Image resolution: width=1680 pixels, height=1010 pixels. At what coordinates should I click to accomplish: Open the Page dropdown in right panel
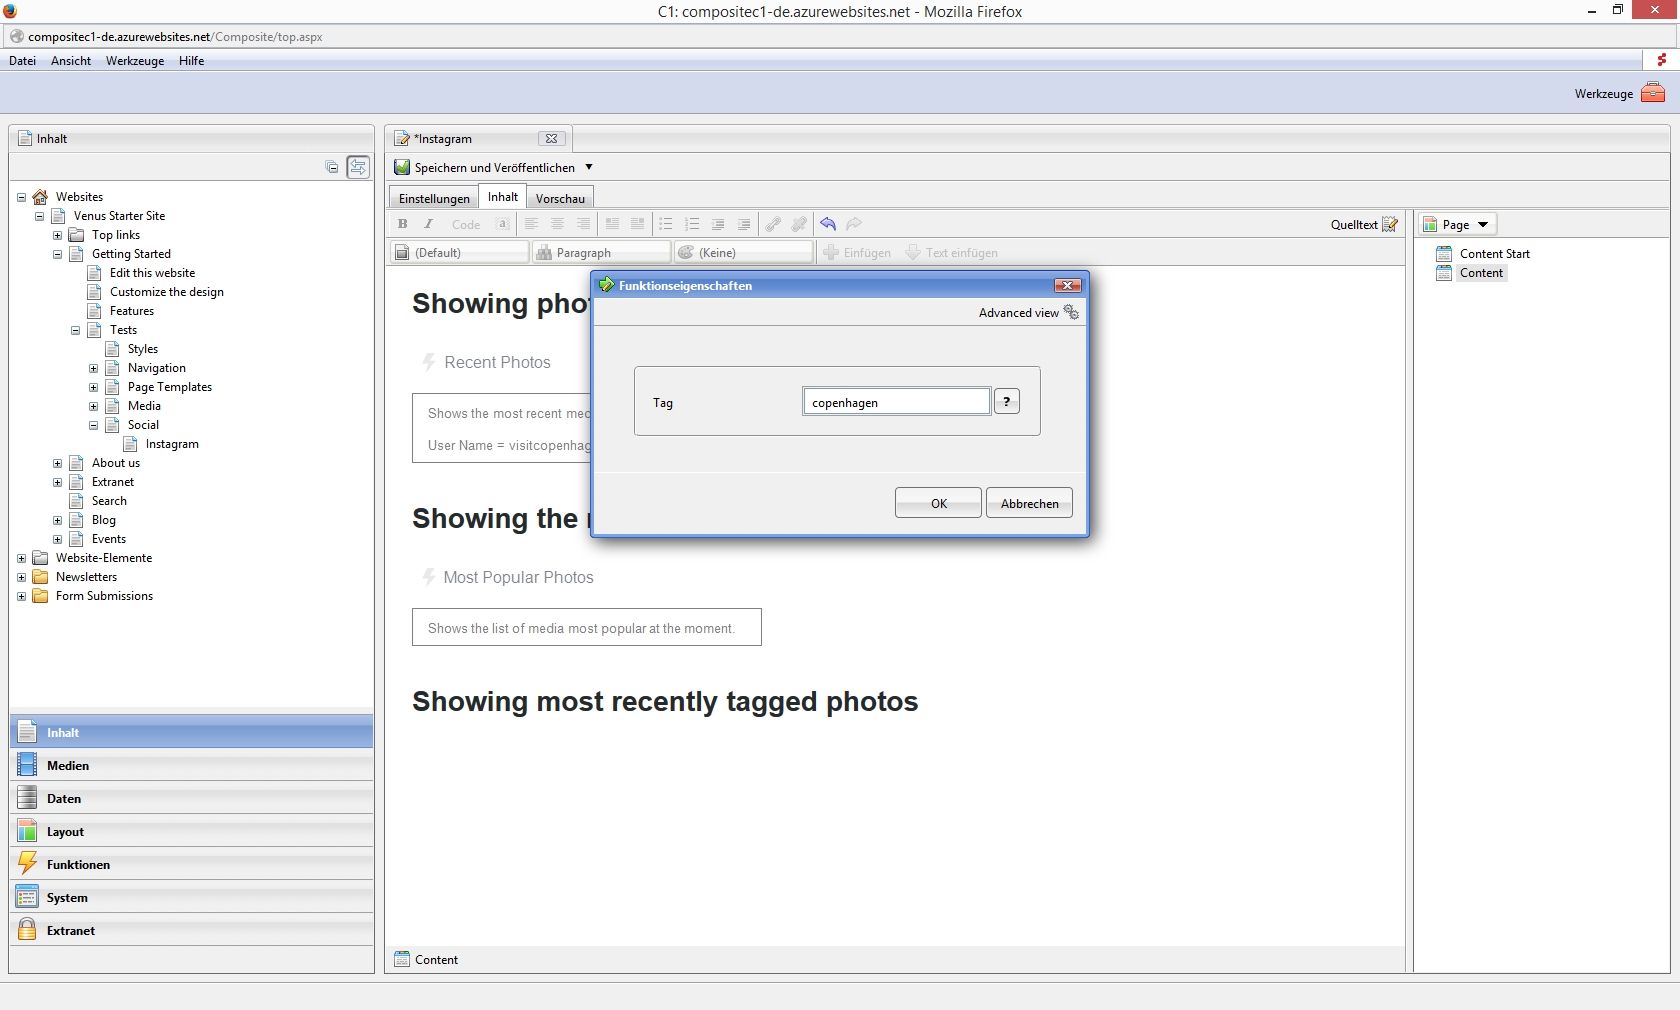click(x=1458, y=225)
